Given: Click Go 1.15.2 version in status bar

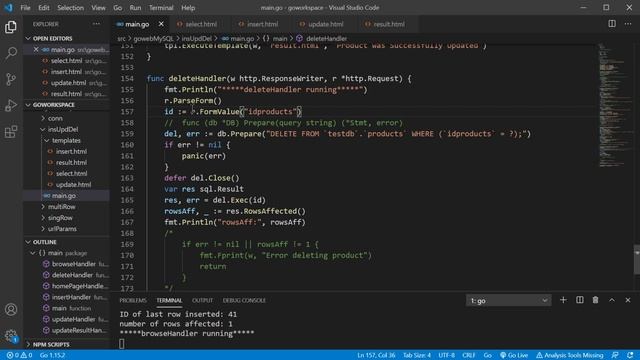Looking at the screenshot, I should coord(52,355).
